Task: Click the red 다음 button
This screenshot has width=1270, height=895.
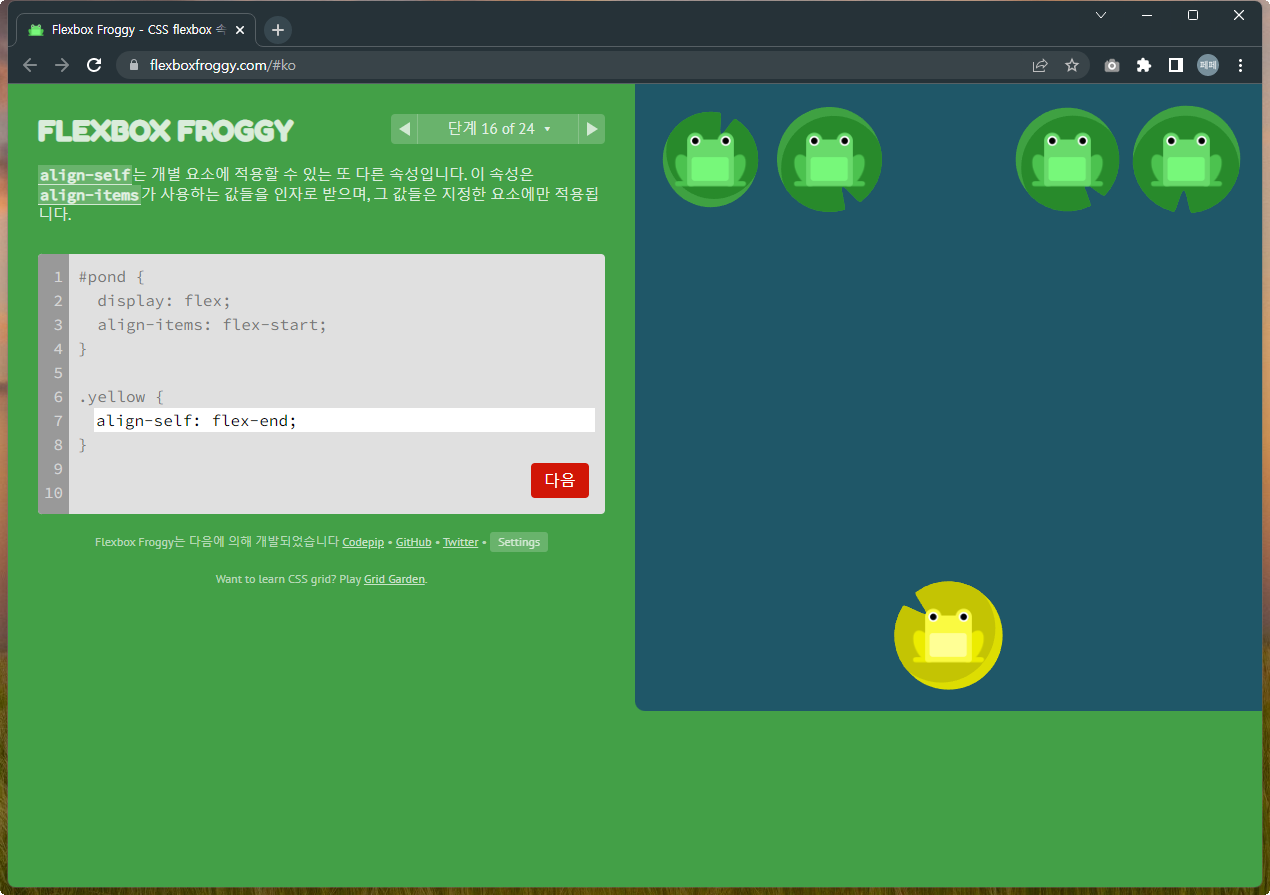Action: coord(560,480)
